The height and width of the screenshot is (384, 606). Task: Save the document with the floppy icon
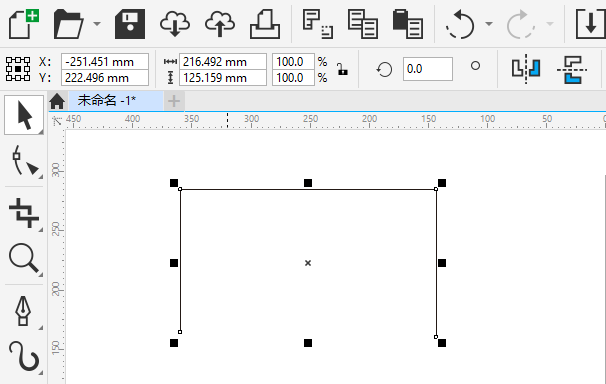[130, 24]
